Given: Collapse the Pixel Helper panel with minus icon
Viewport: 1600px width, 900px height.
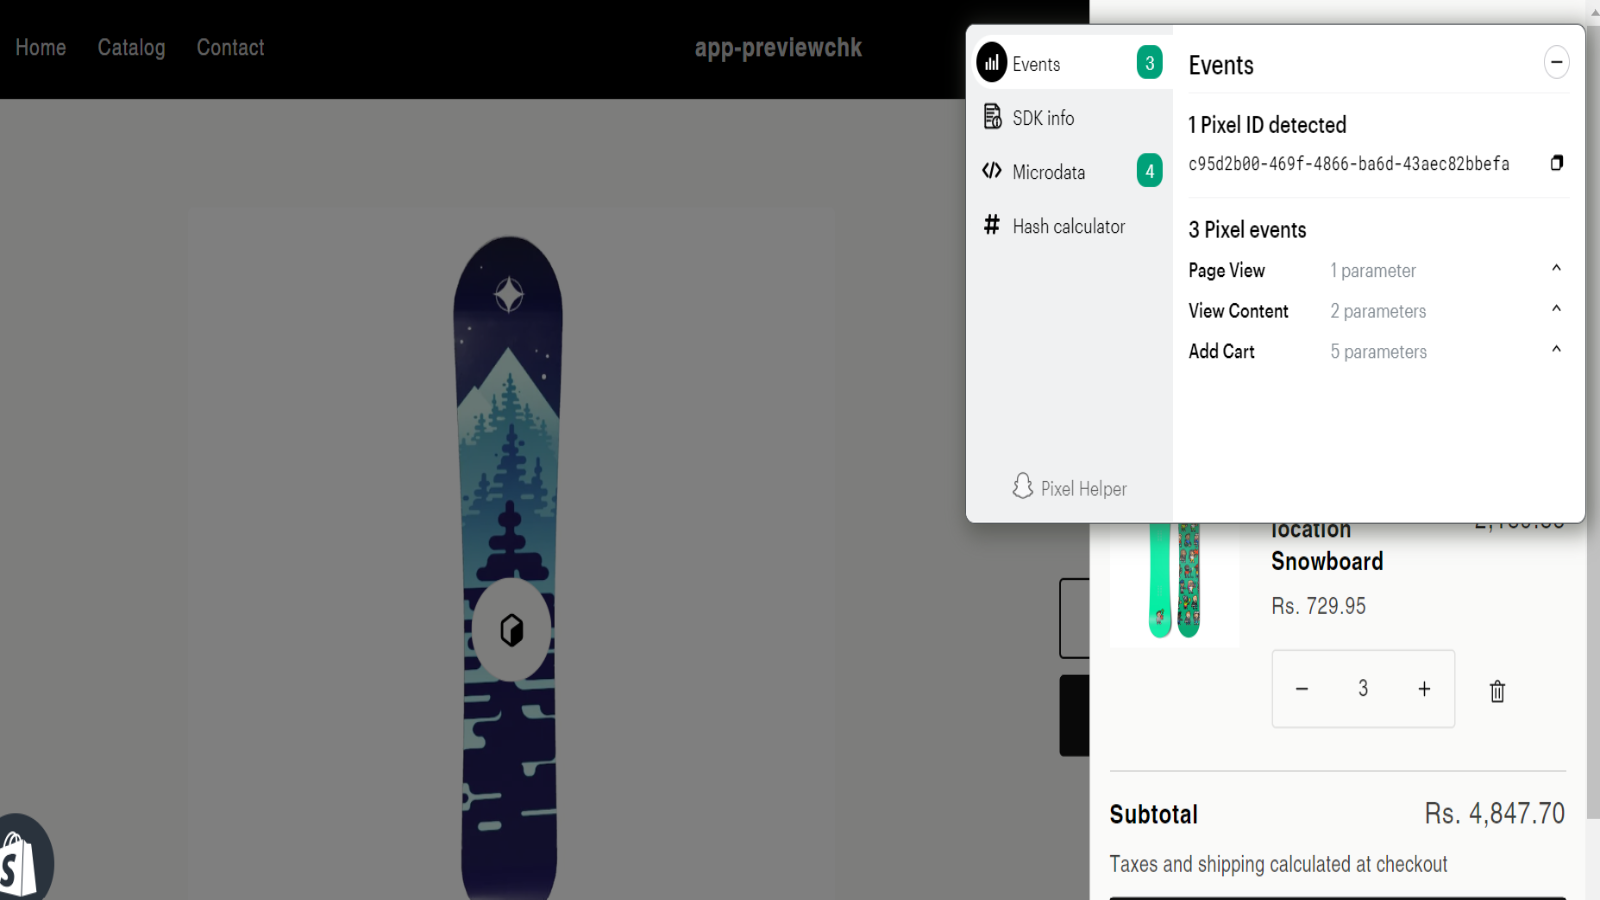Looking at the screenshot, I should click(1557, 62).
